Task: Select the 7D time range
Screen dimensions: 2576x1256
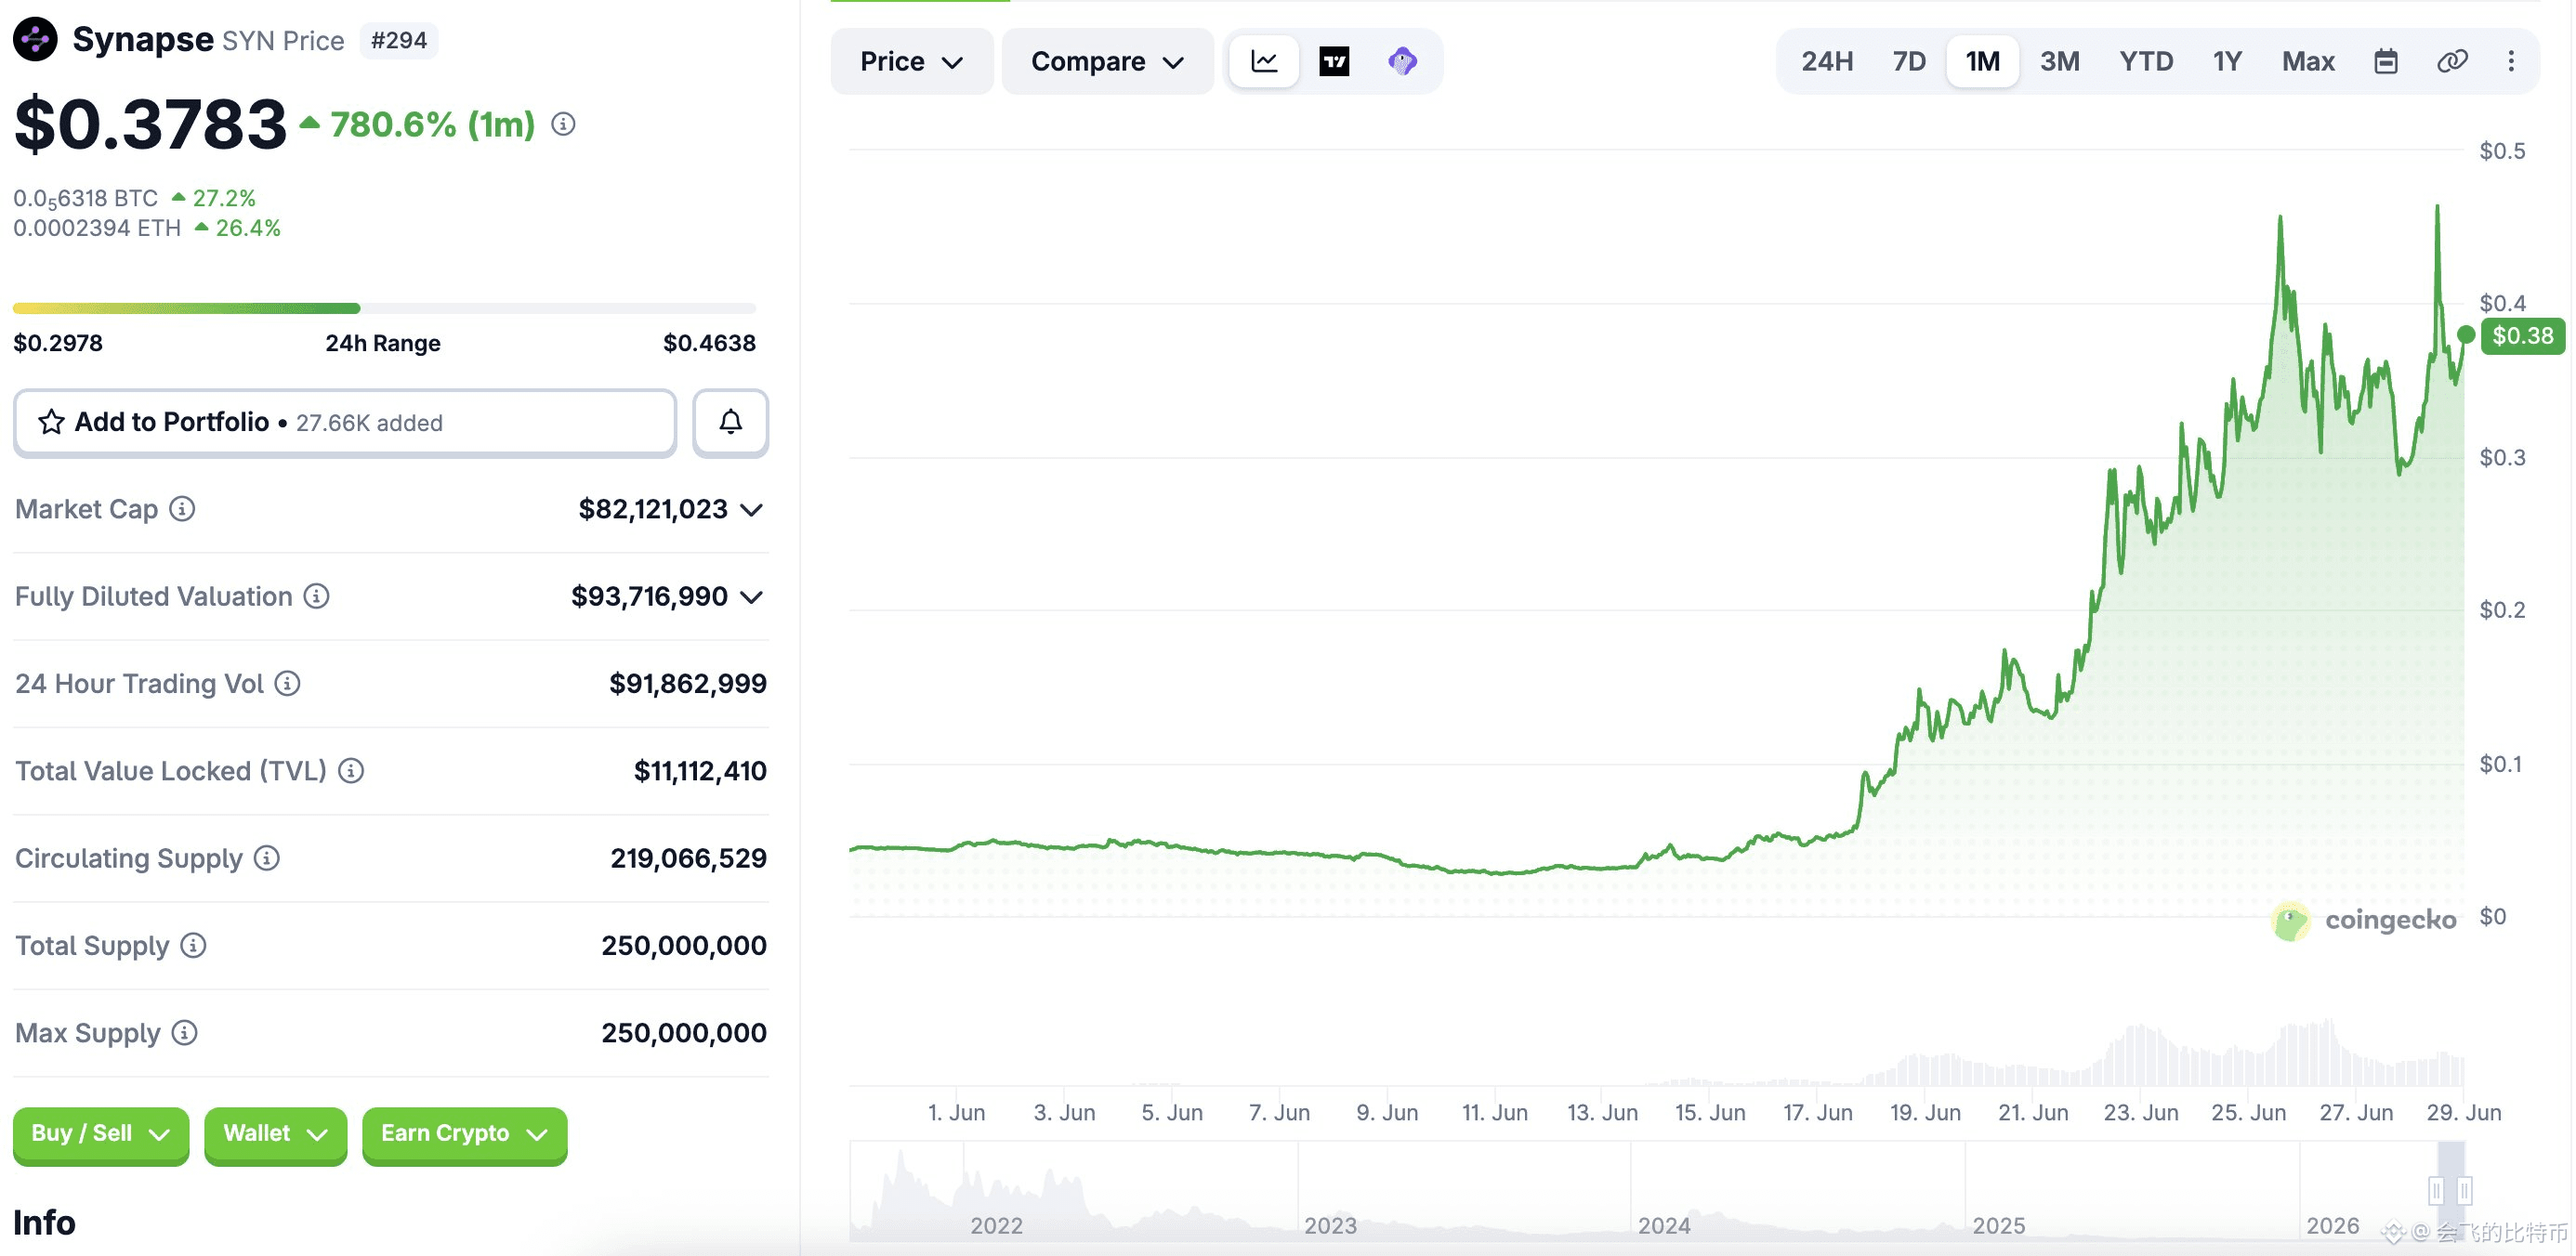Action: tap(1909, 61)
